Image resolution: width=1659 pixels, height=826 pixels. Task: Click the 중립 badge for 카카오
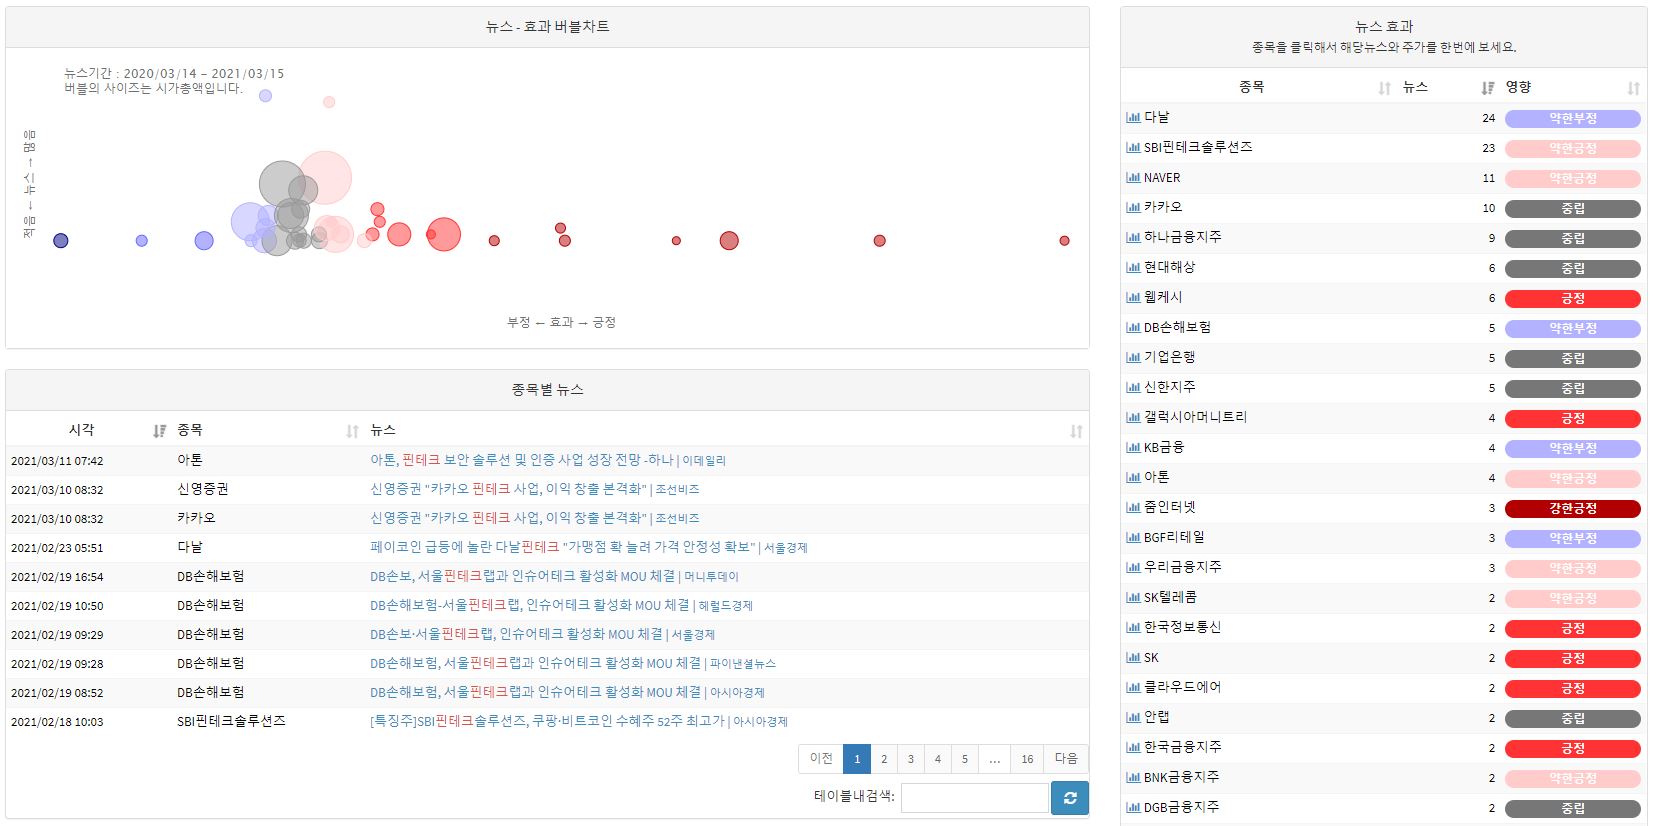(x=1573, y=208)
